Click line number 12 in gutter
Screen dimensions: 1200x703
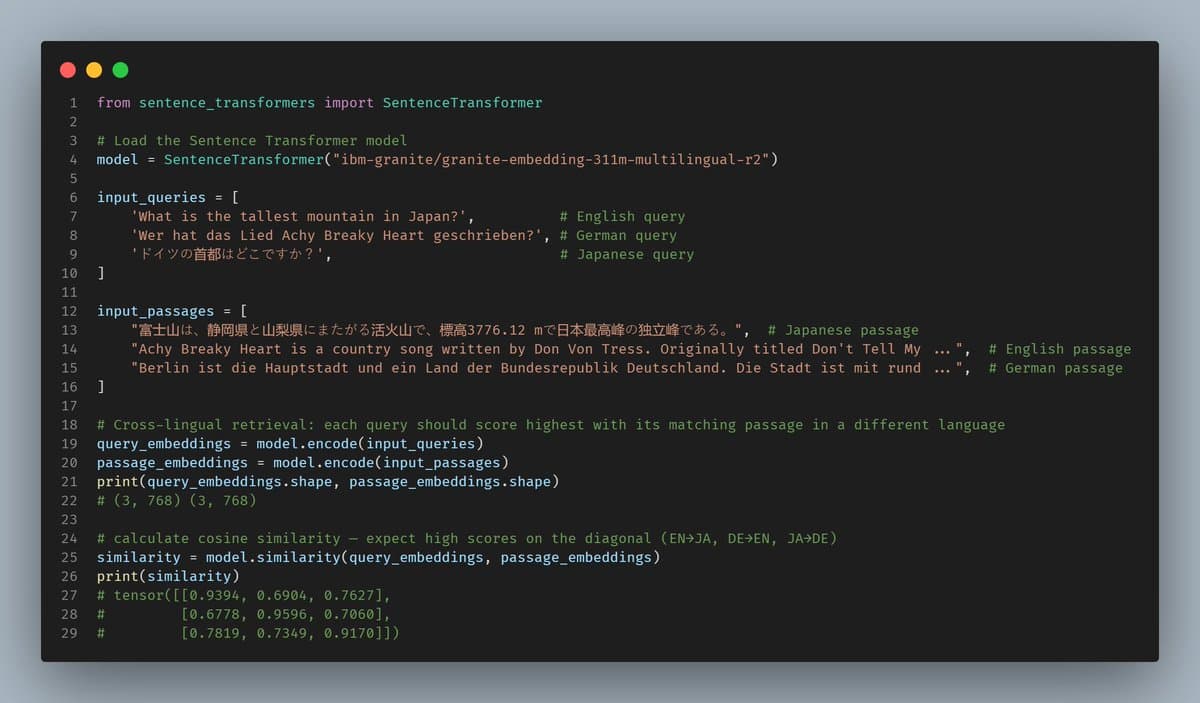click(69, 311)
